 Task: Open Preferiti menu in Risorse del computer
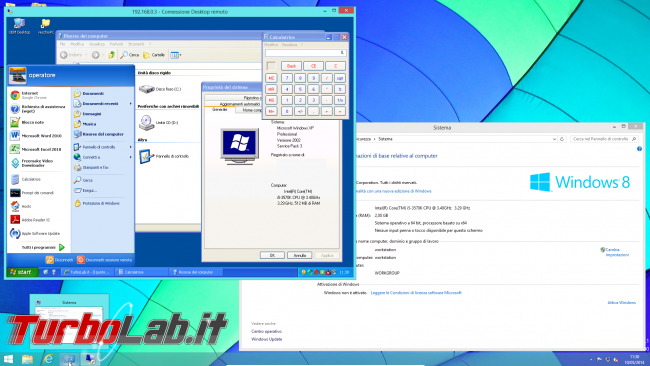pyautogui.click(x=116, y=44)
